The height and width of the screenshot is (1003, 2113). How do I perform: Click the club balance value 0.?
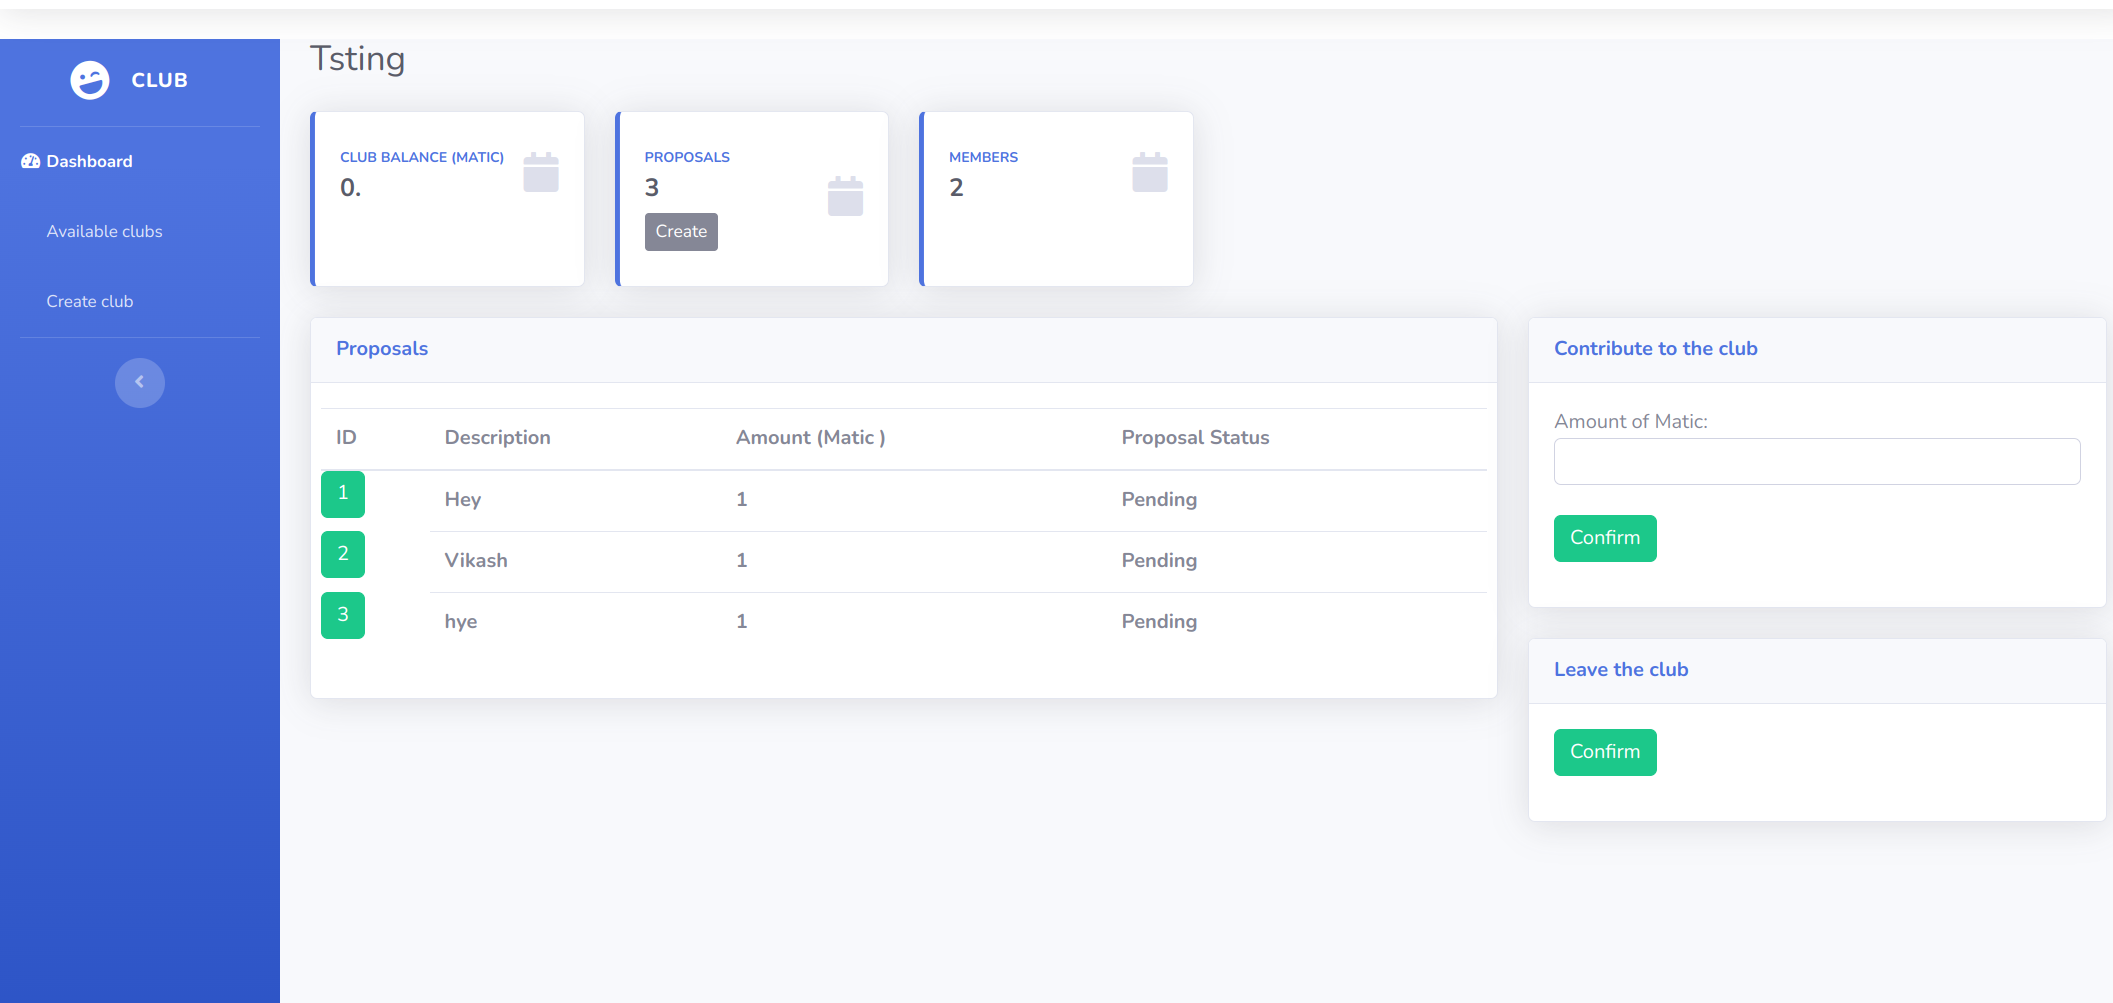pyautogui.click(x=350, y=188)
